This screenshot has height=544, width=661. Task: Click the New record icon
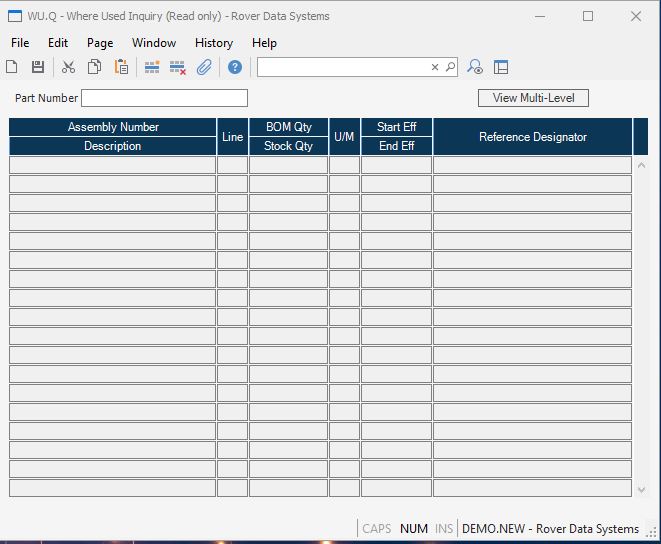pos(12,67)
